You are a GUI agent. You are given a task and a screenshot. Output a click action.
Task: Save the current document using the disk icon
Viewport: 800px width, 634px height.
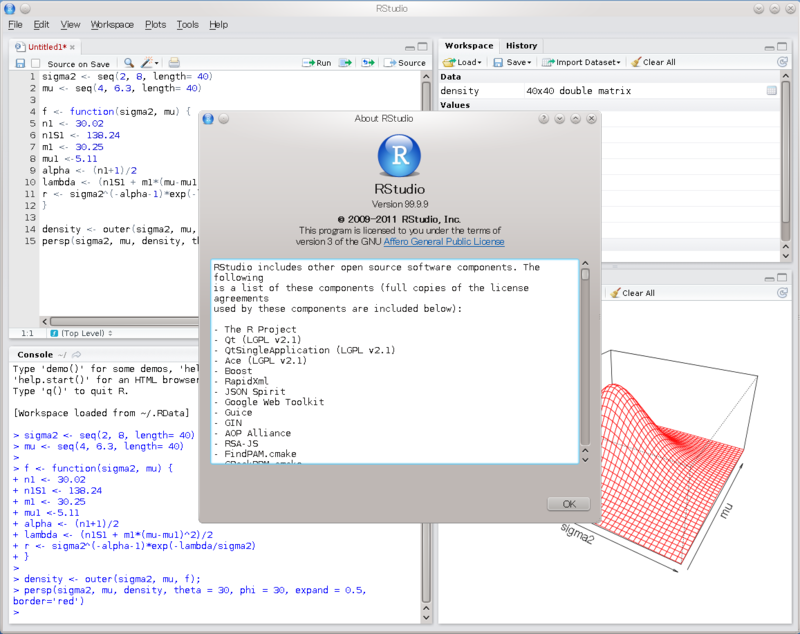pos(20,63)
